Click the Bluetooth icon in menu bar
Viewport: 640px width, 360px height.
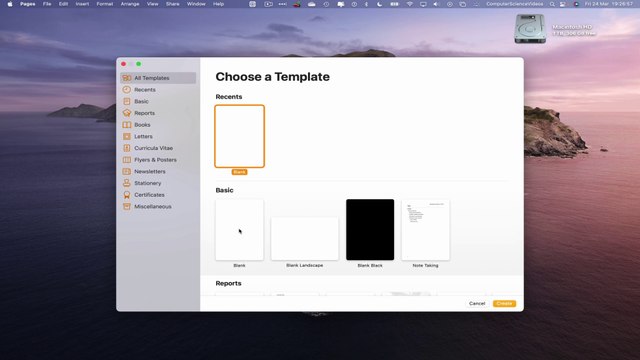coord(366,4)
